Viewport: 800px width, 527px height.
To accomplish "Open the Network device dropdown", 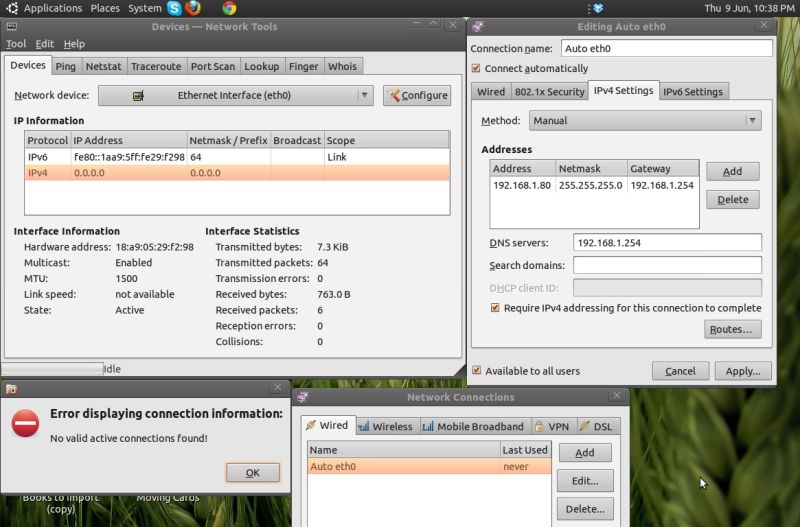I will pos(236,95).
